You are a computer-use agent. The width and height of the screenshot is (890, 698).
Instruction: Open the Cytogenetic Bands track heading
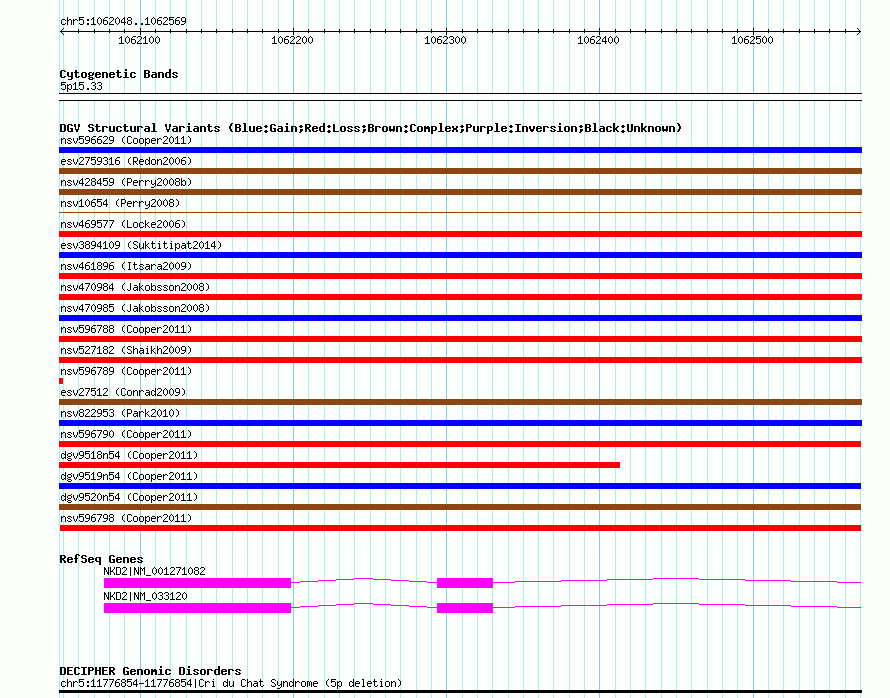(x=119, y=74)
